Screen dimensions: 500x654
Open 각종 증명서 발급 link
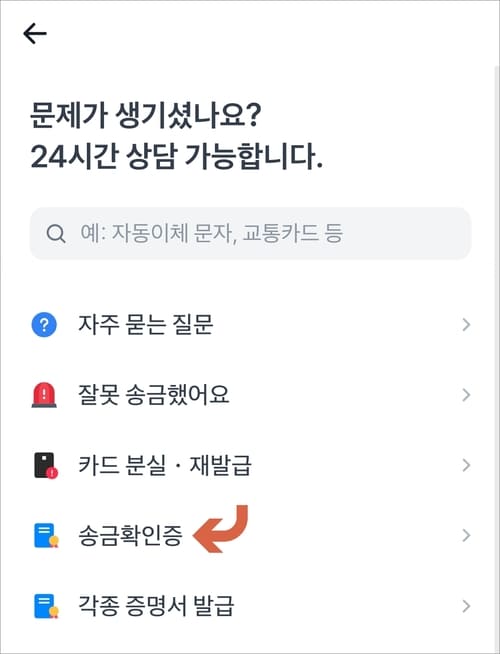[250, 606]
